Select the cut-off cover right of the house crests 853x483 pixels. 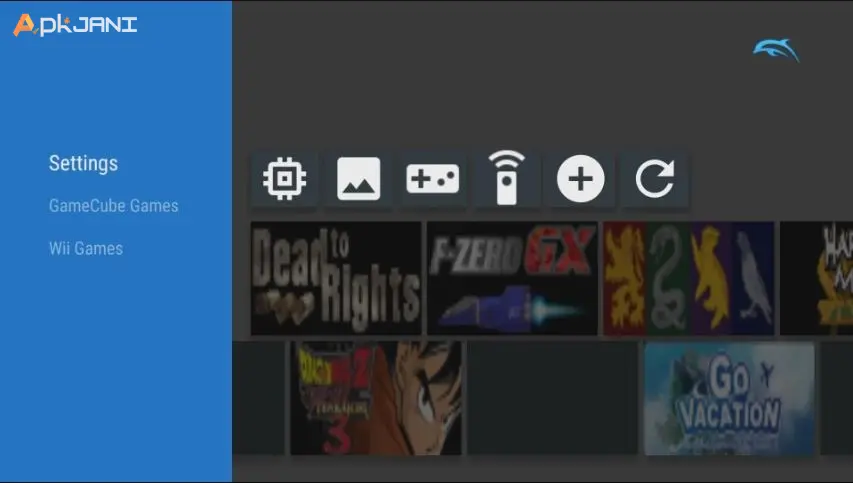(816, 278)
